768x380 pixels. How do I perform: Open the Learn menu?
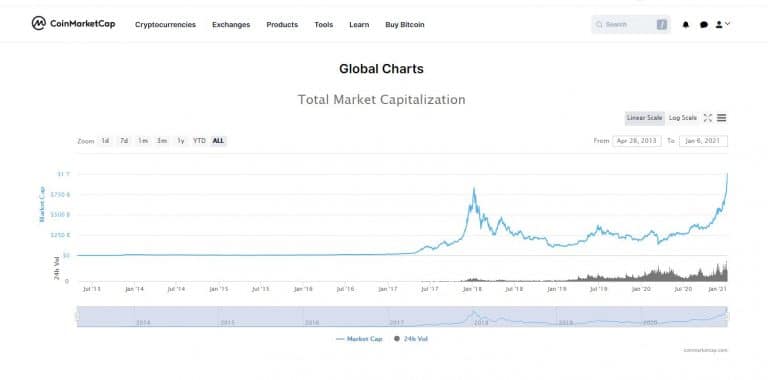(x=359, y=24)
